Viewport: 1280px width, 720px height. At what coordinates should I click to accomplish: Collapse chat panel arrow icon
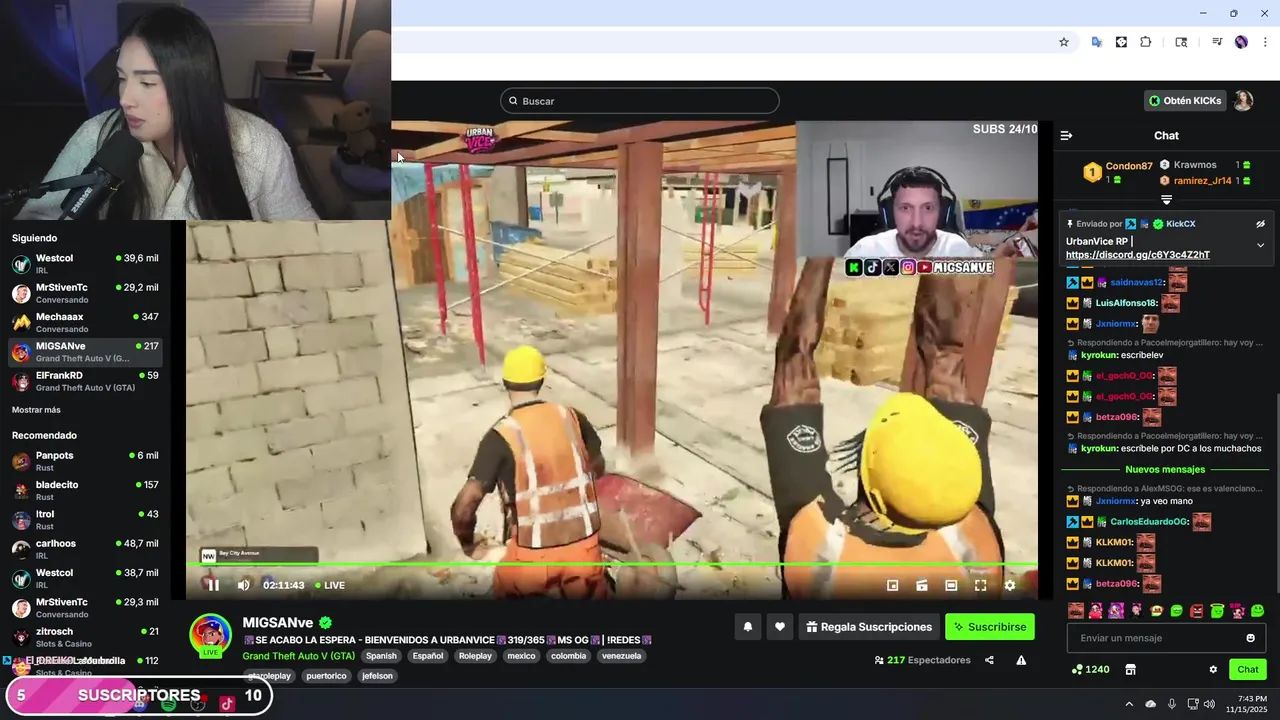(1066, 135)
